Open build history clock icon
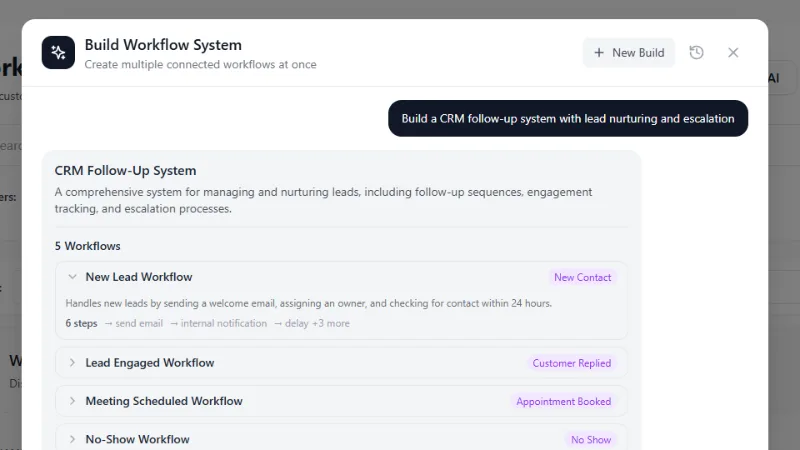This screenshot has height=450, width=800. click(x=696, y=53)
